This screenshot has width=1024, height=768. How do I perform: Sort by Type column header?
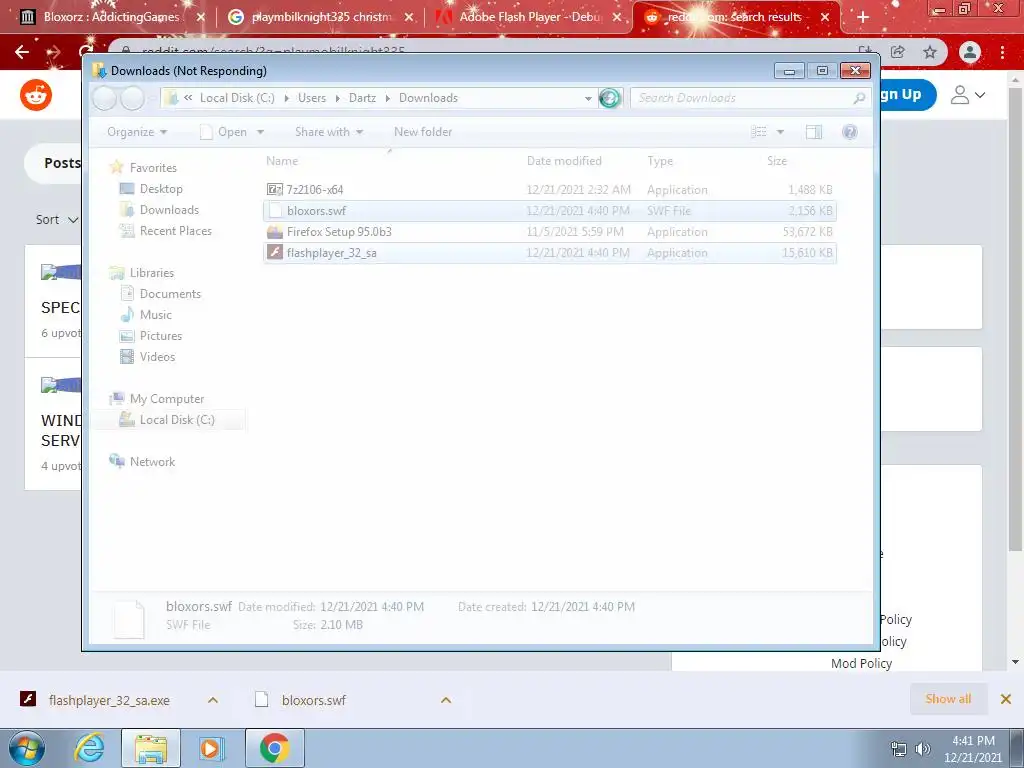[660, 161]
